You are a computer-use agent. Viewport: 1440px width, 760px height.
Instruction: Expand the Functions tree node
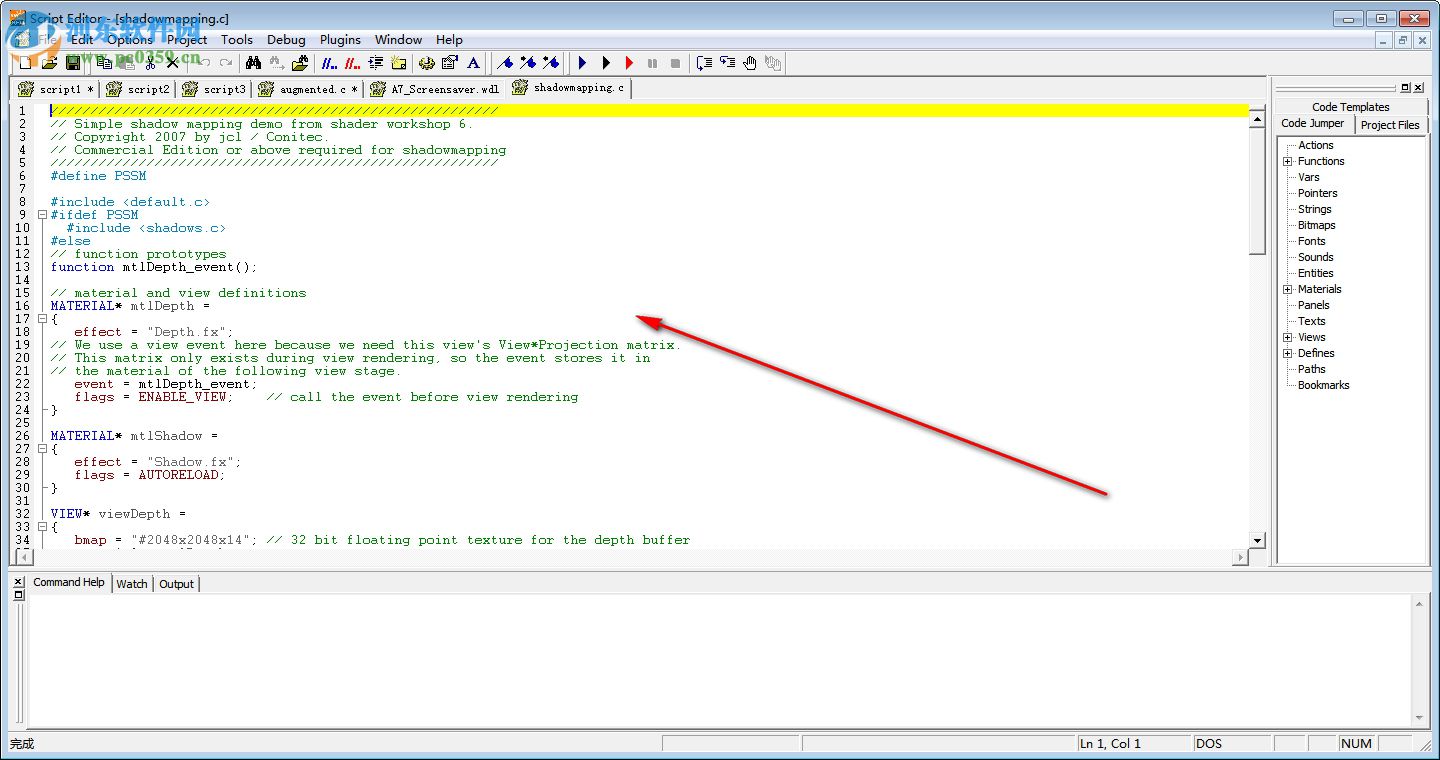(x=1288, y=161)
